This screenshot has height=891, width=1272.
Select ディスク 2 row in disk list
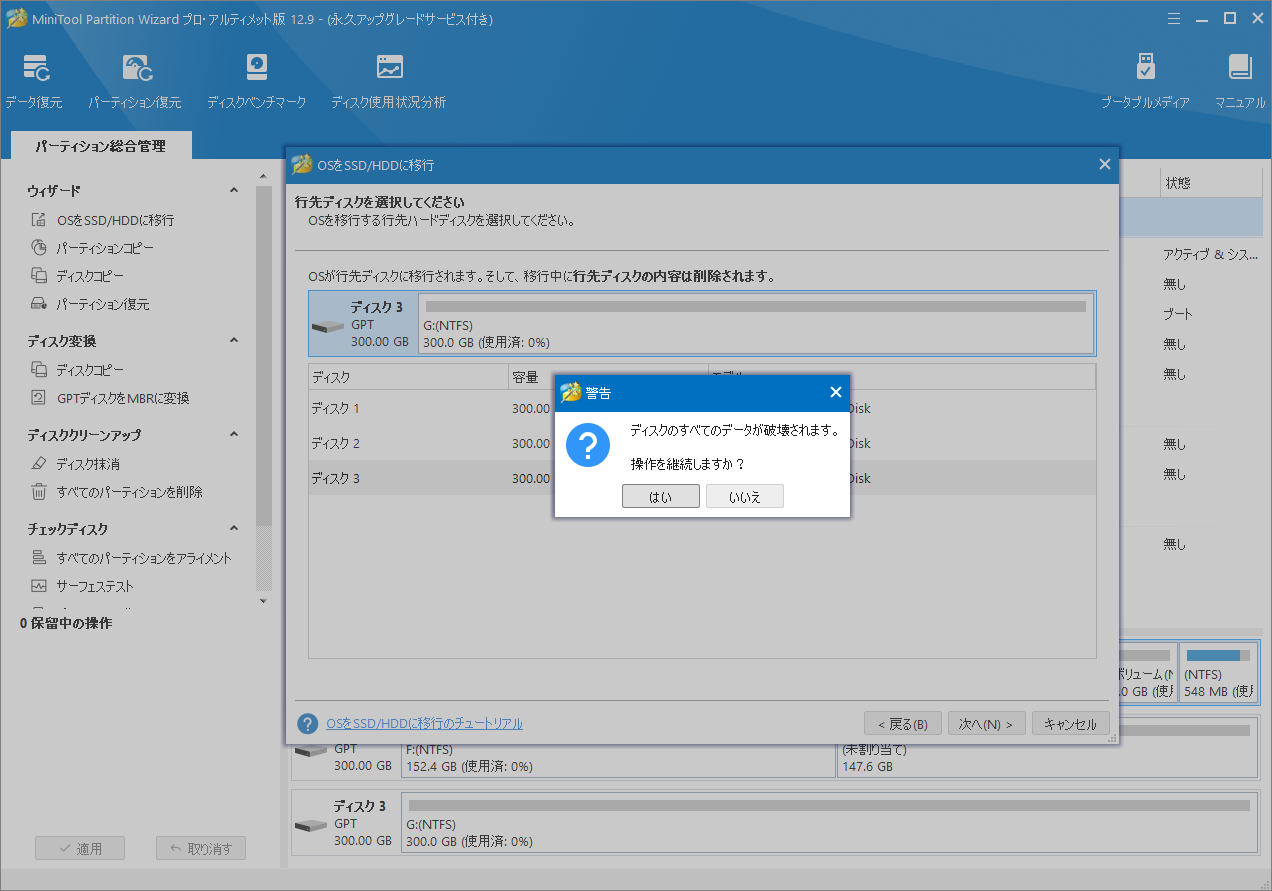coord(702,443)
